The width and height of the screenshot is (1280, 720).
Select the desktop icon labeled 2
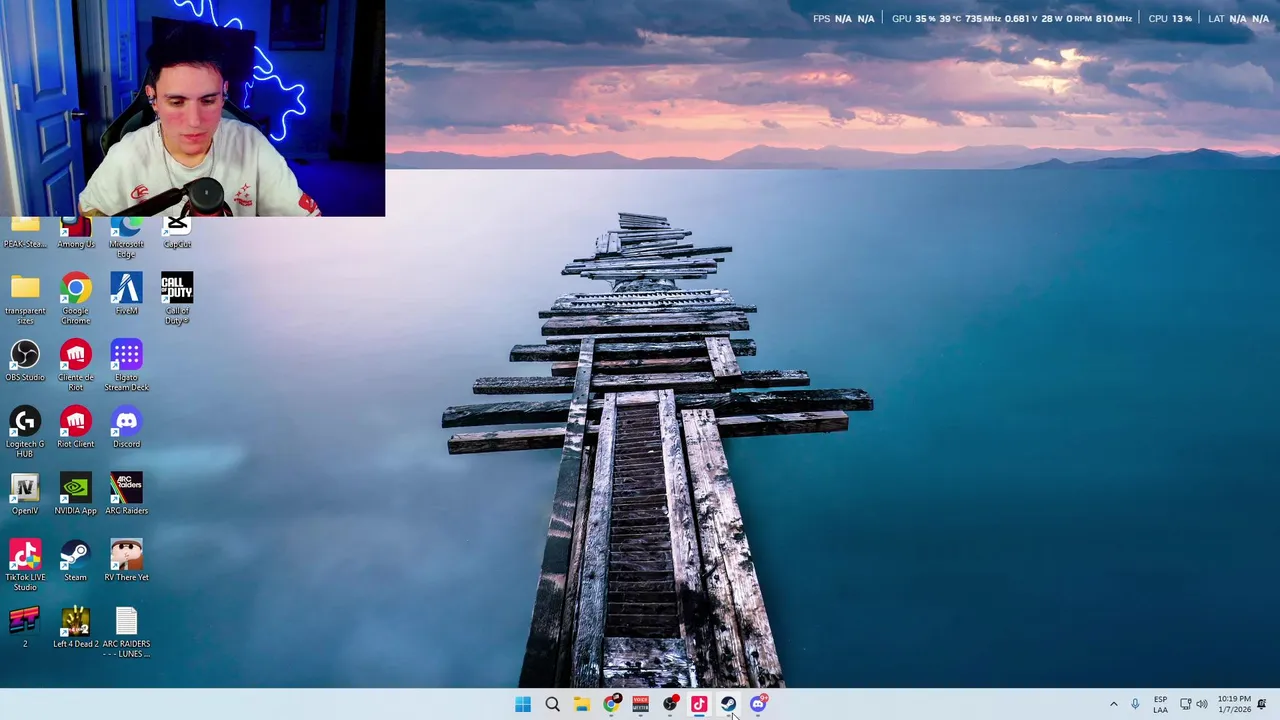25,627
